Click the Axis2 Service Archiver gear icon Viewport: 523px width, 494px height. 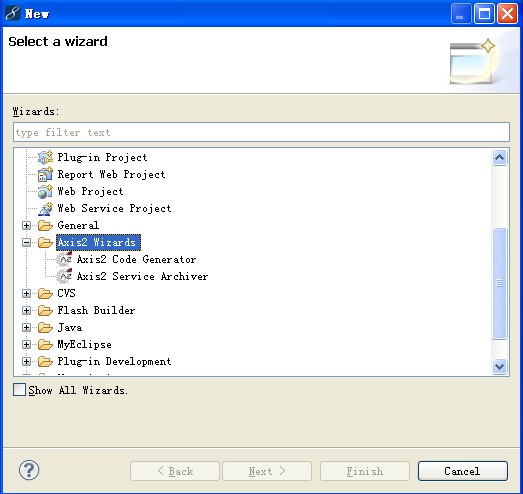click(x=64, y=277)
